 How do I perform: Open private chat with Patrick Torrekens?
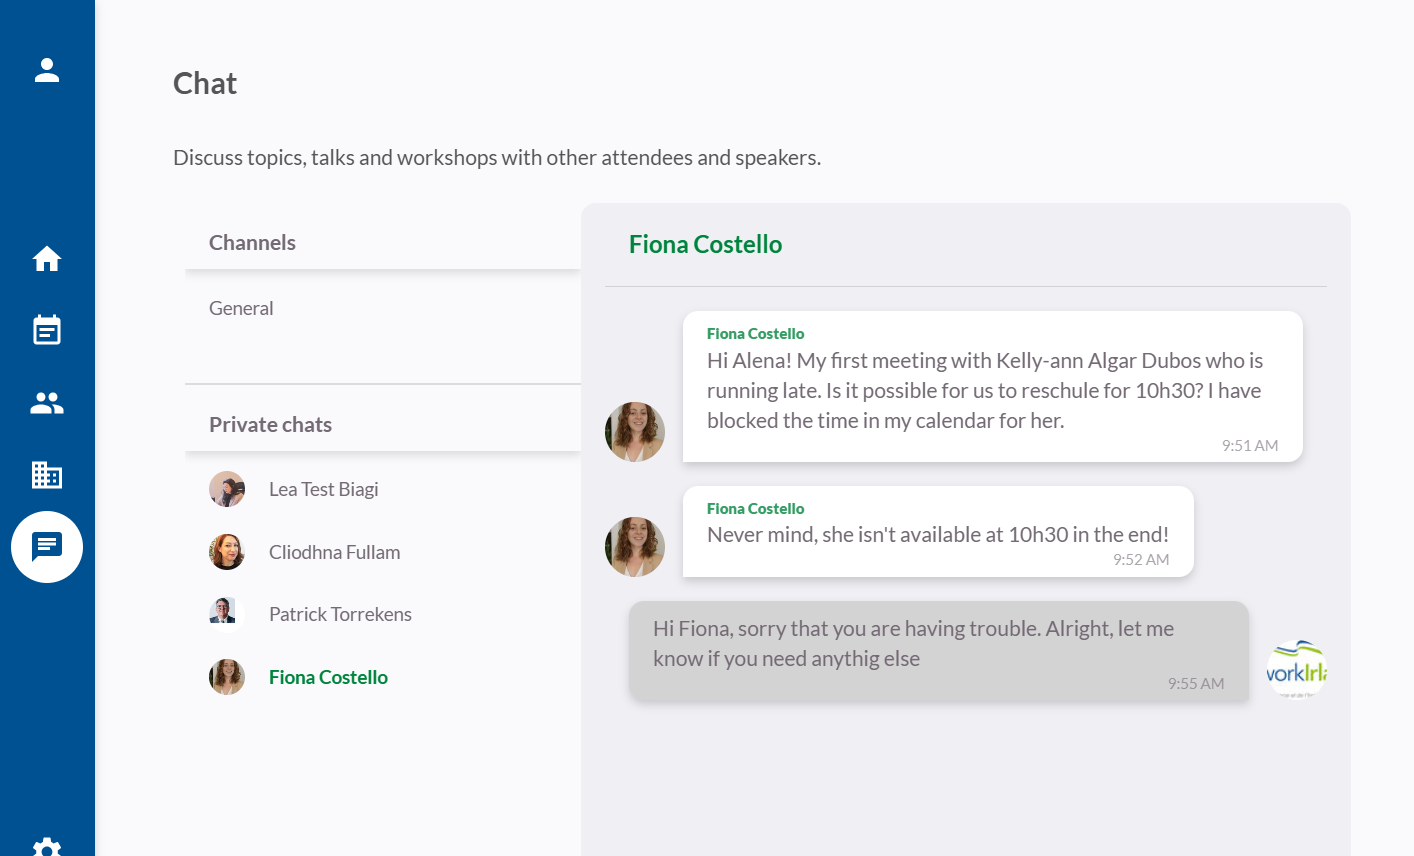pyautogui.click(x=340, y=614)
